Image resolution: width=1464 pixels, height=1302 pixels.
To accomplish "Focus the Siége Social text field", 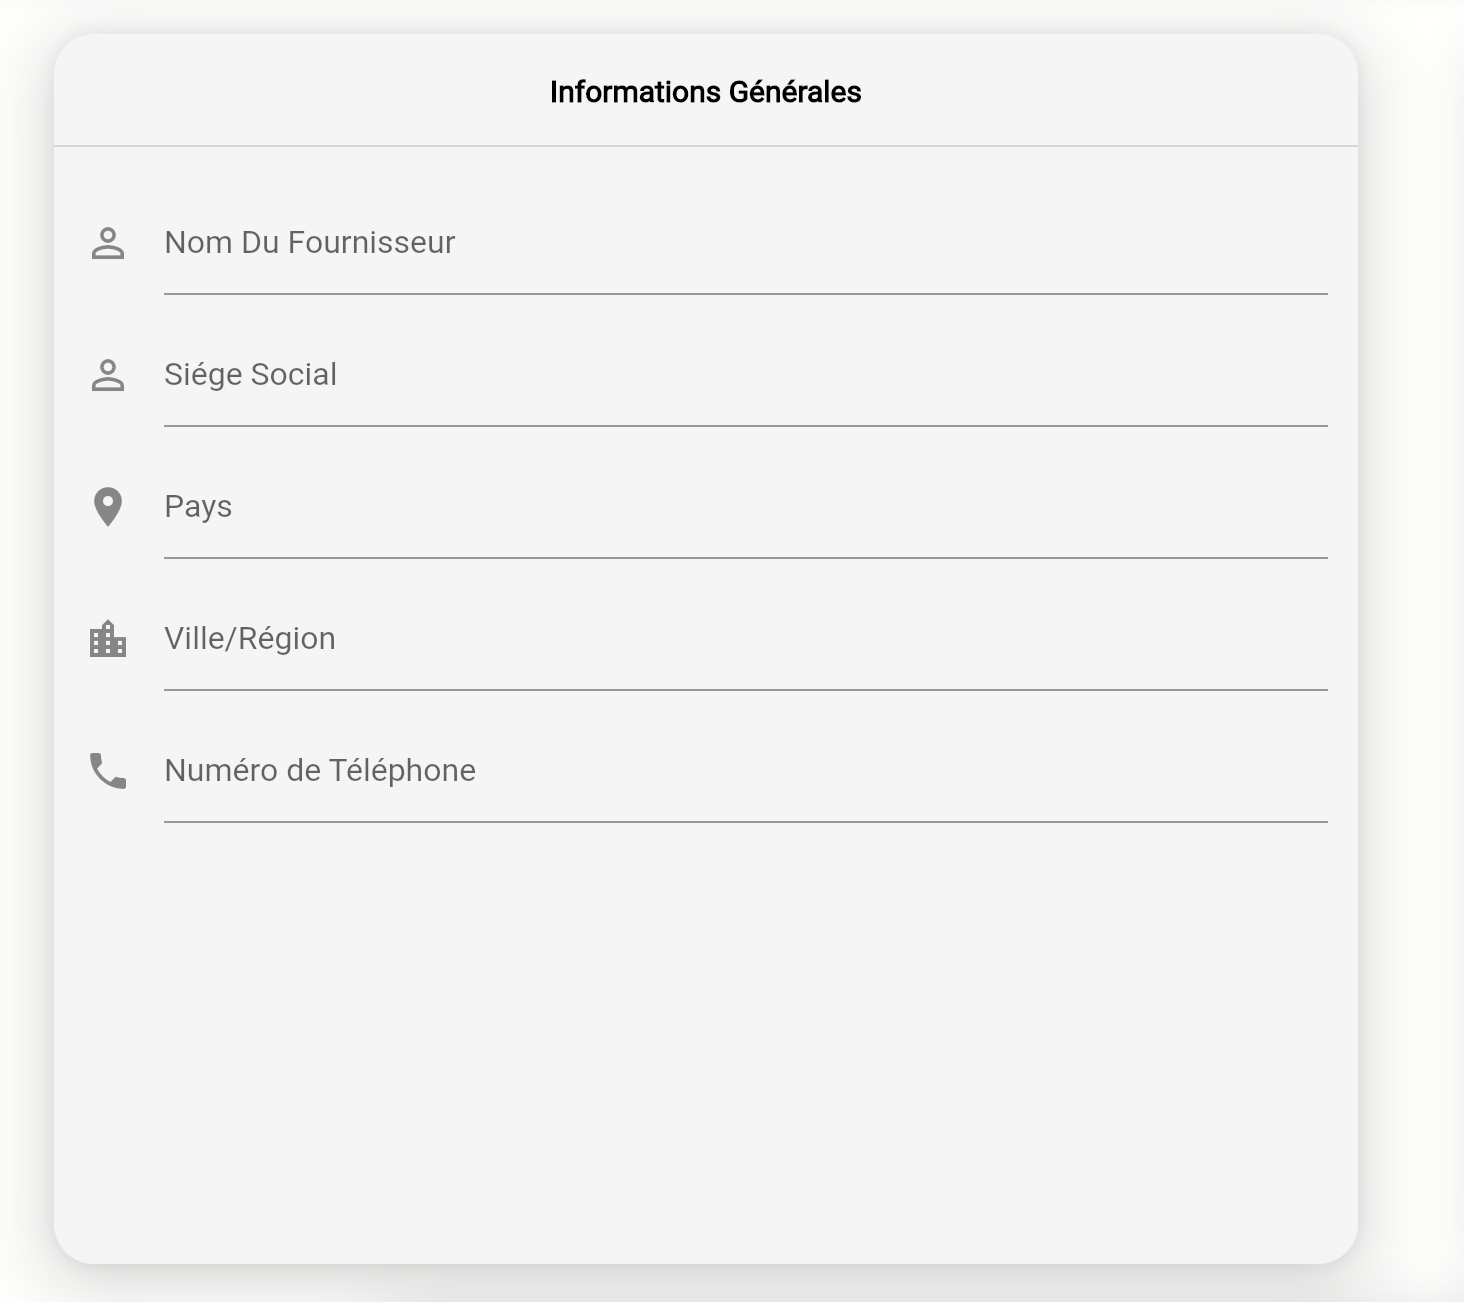I will click(x=745, y=375).
